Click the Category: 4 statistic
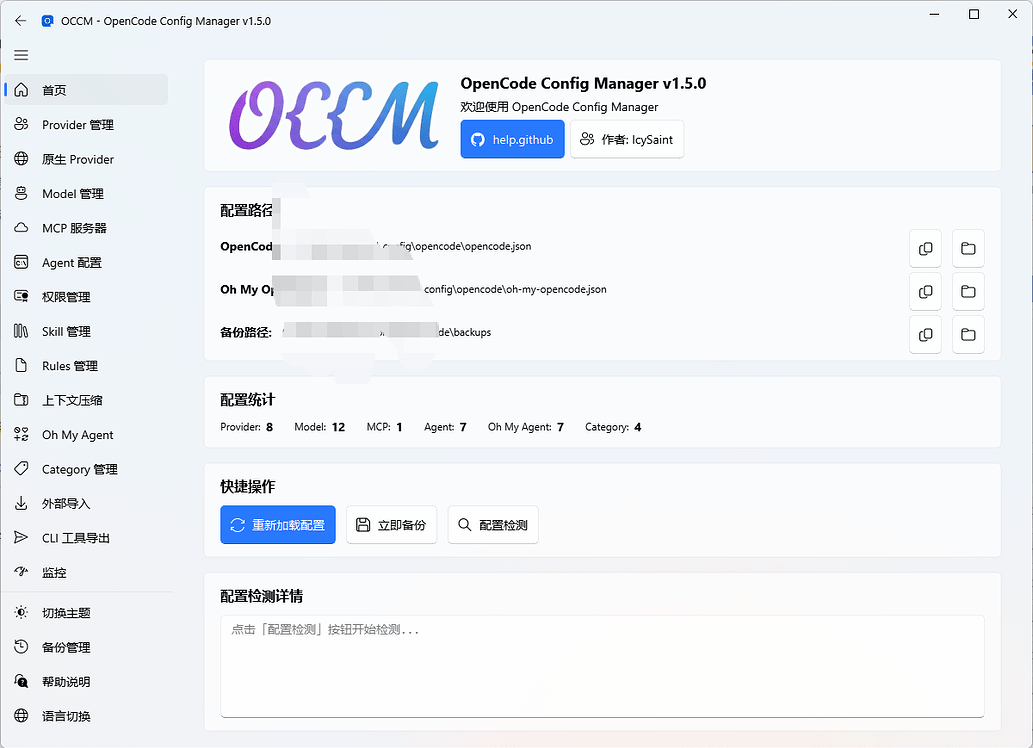 tap(613, 427)
